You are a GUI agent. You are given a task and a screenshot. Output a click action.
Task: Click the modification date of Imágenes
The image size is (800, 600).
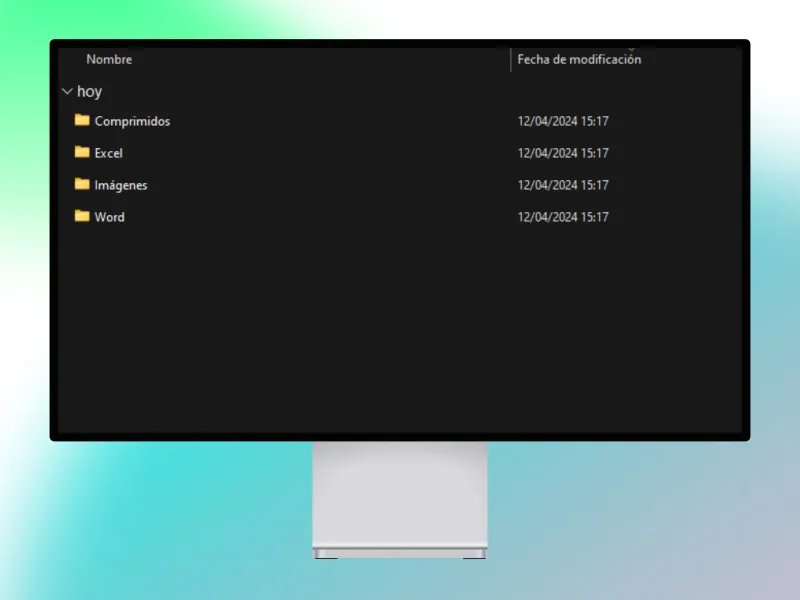click(x=563, y=185)
